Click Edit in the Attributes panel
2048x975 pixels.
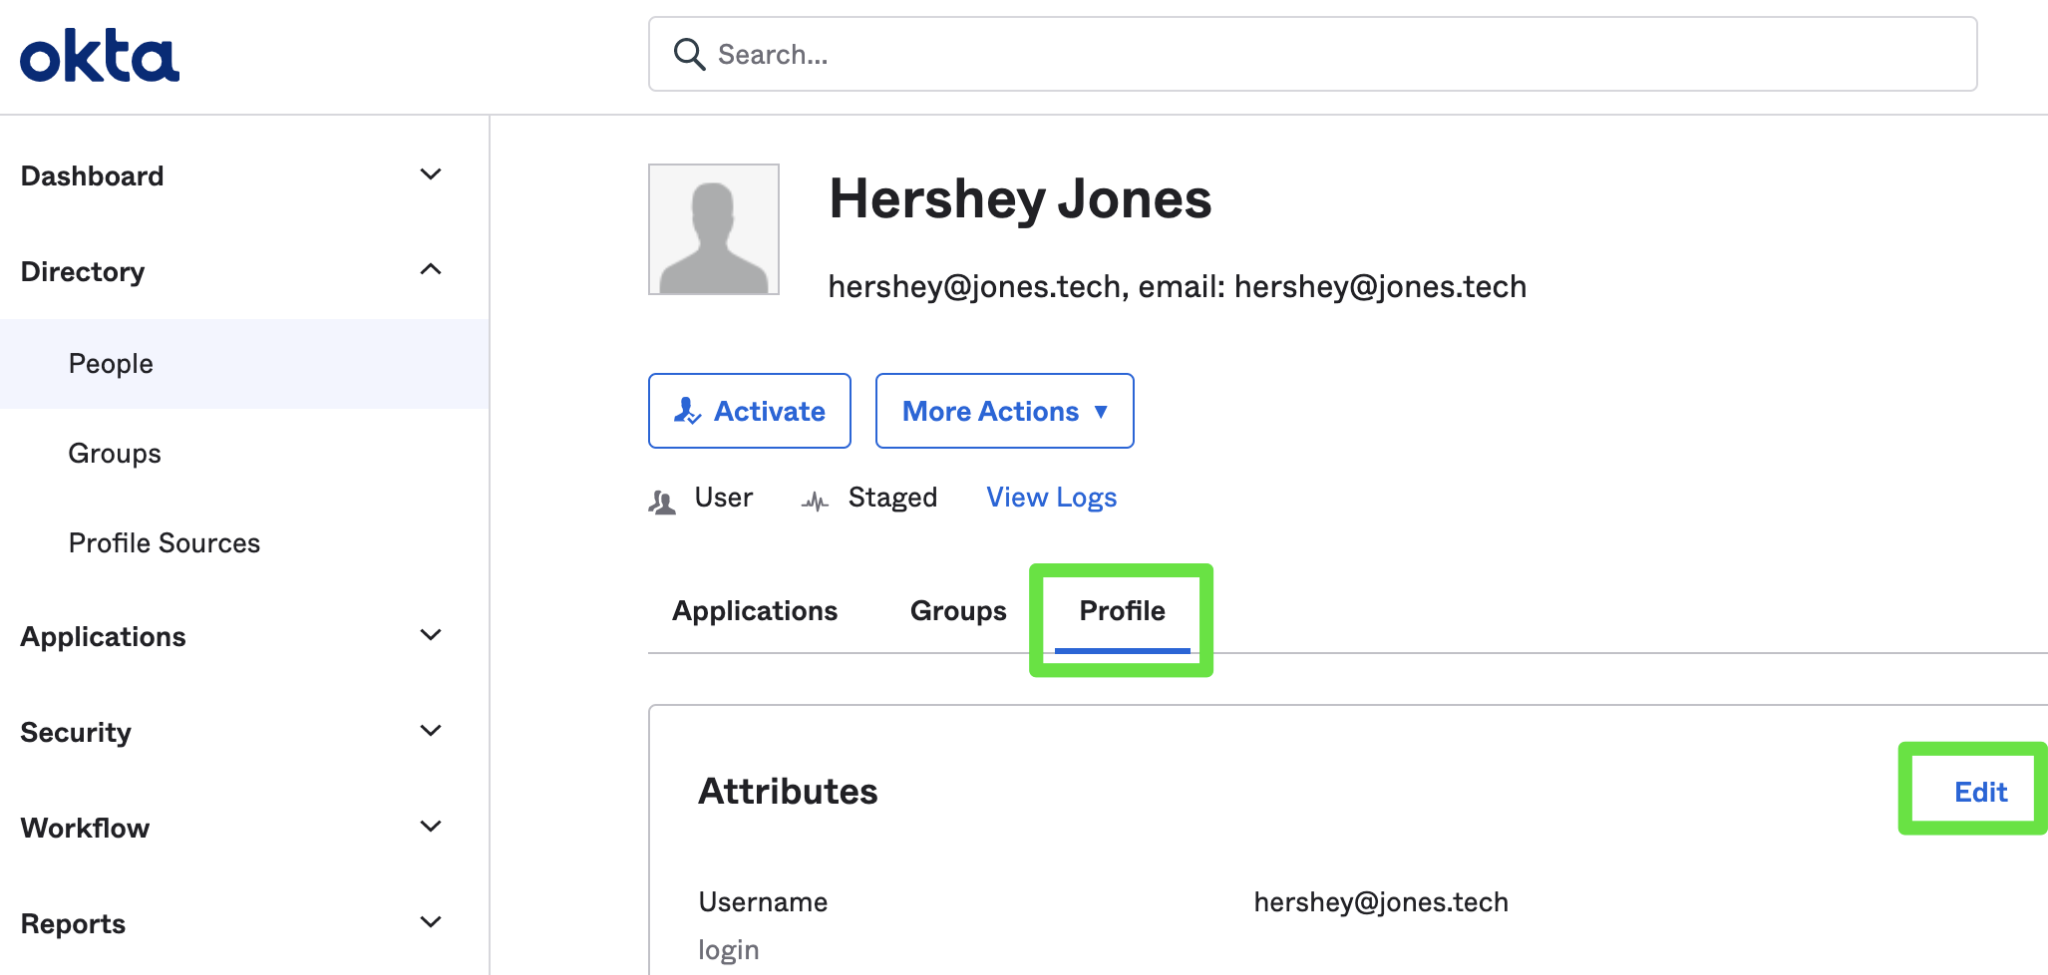coord(1980,792)
